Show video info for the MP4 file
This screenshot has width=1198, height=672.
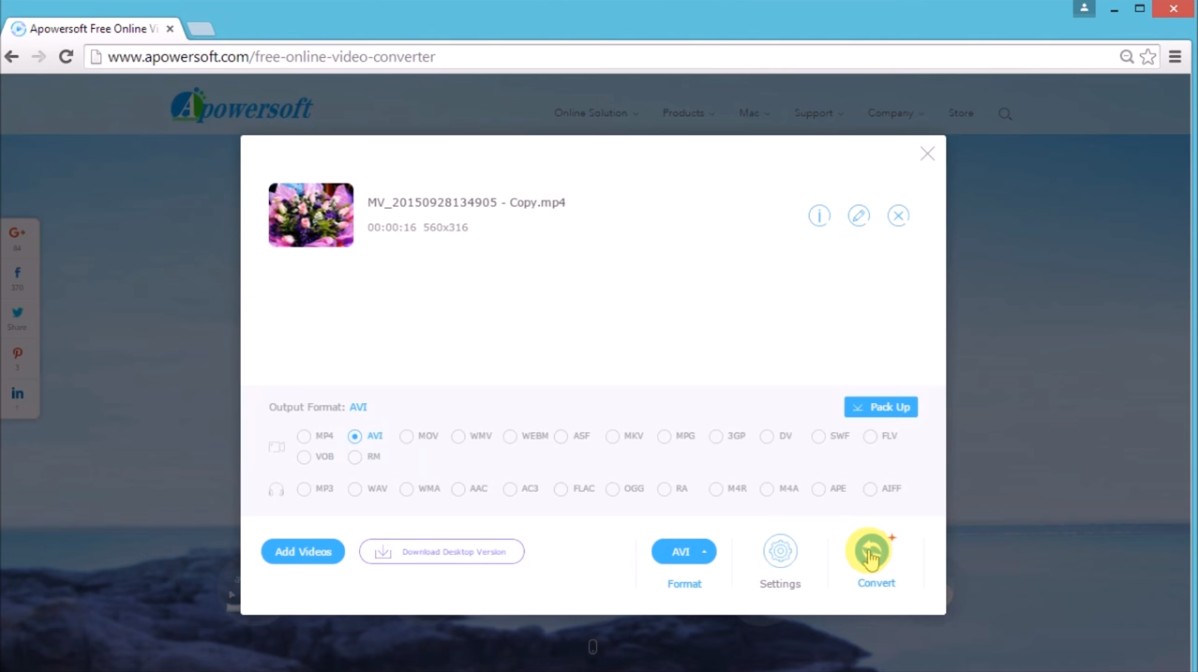click(819, 215)
